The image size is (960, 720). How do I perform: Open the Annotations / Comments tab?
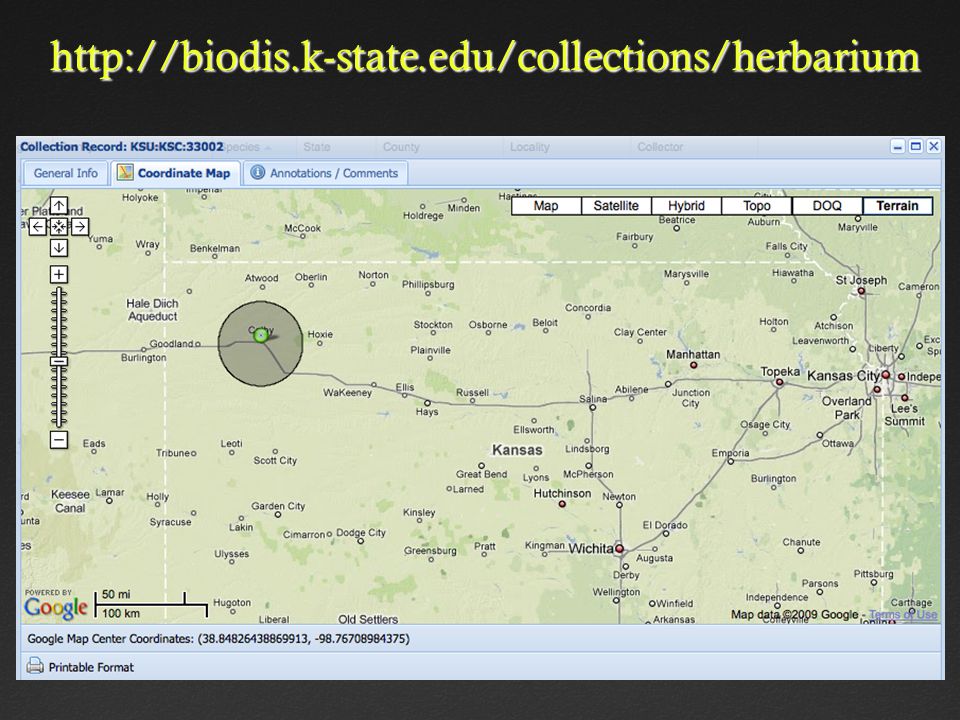coord(326,173)
